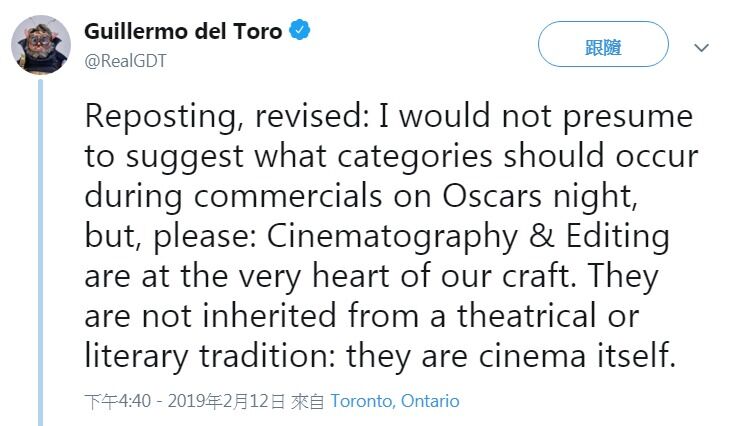Open Guillermo del Toro's profile avatar

pyautogui.click(x=41, y=45)
